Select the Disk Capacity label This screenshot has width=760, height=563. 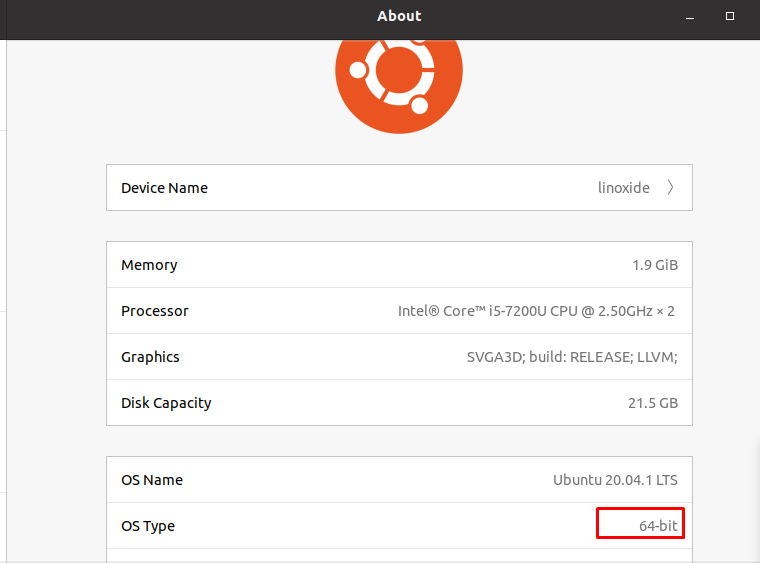click(x=166, y=403)
